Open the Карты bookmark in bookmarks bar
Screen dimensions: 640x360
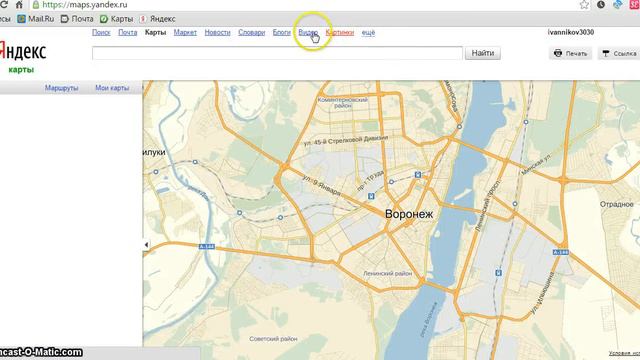(117, 19)
